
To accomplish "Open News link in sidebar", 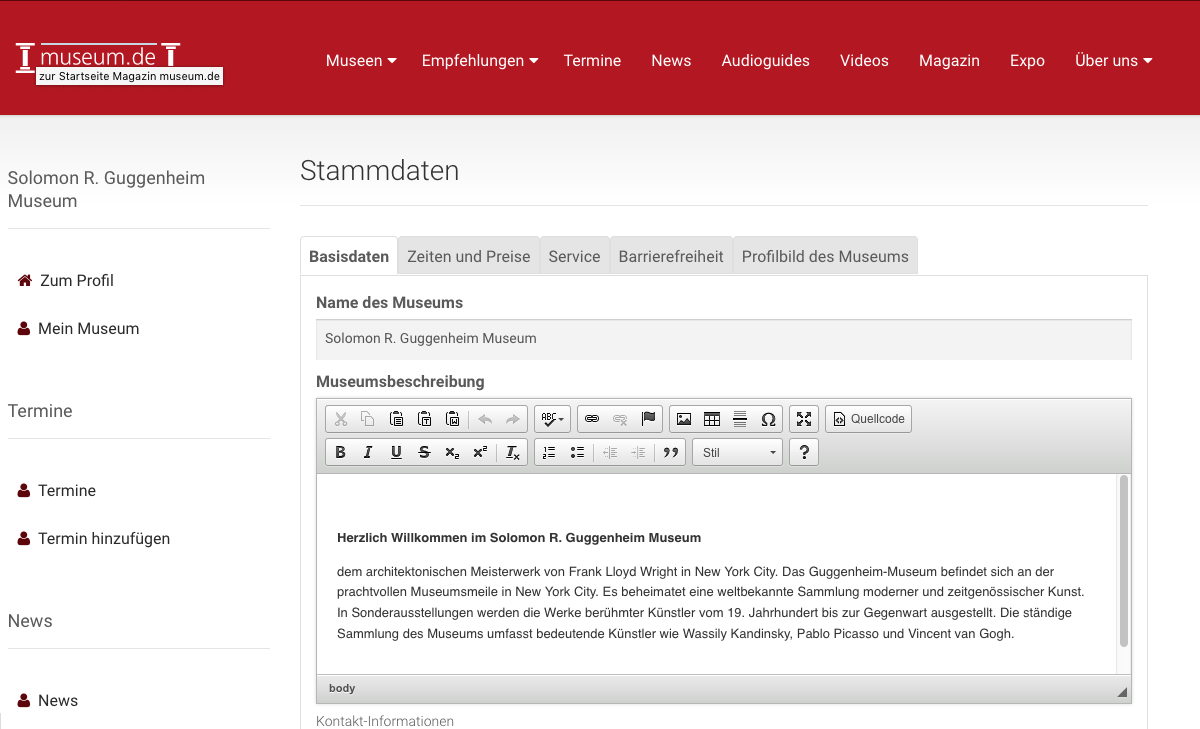I will pyautogui.click(x=58, y=701).
